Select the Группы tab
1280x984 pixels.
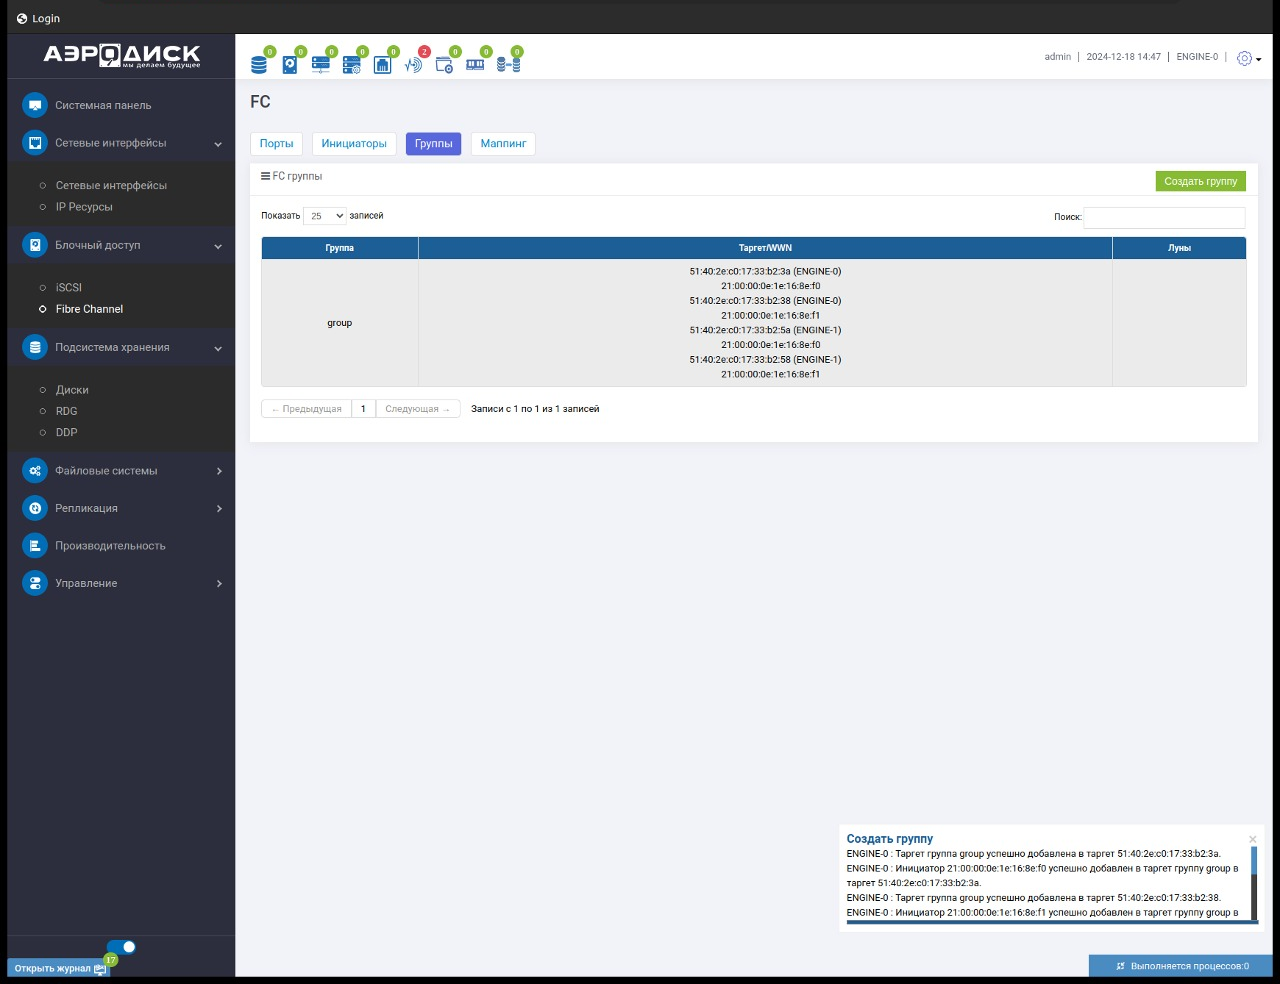tap(434, 144)
